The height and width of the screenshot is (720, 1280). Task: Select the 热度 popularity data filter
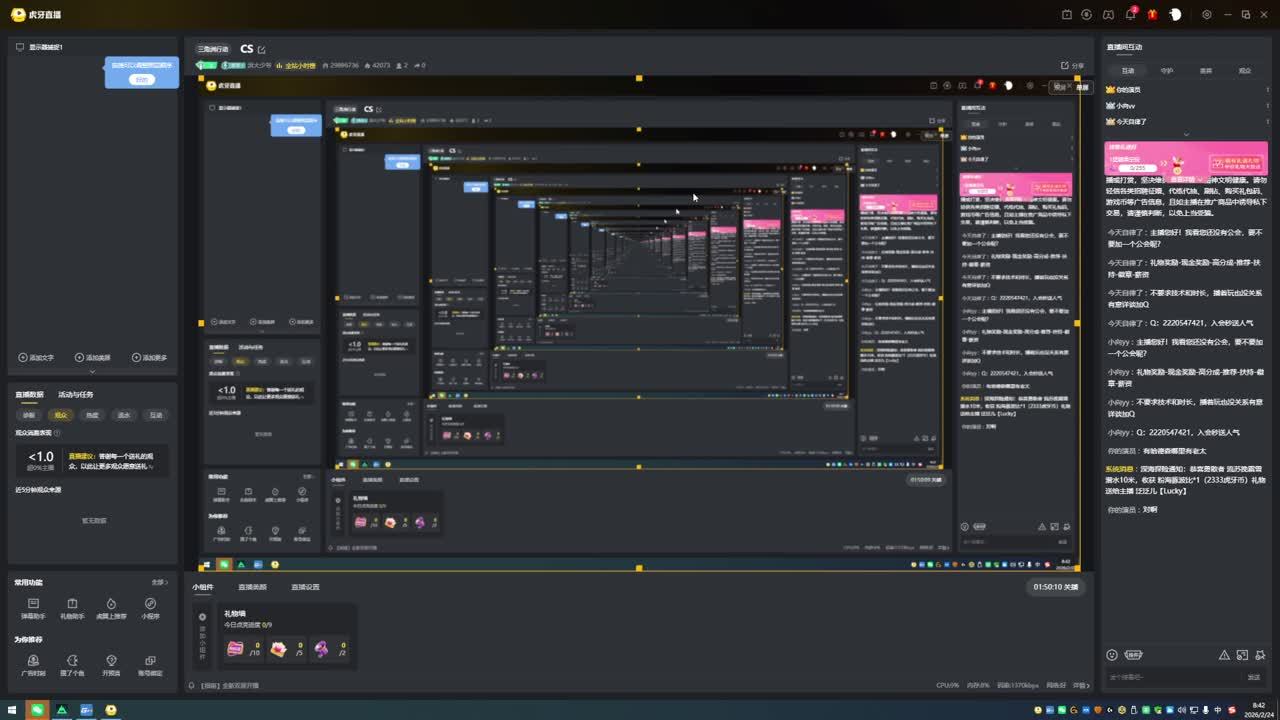(92, 415)
